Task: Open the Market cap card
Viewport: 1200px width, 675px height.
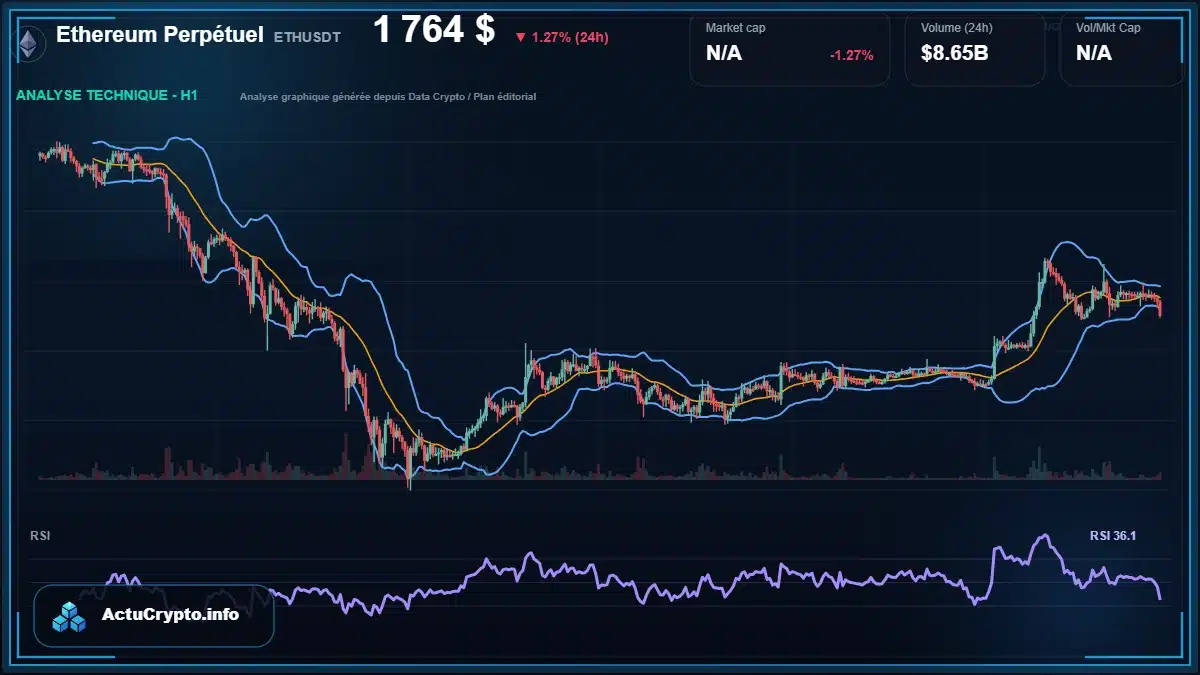Action: [x=789, y=48]
